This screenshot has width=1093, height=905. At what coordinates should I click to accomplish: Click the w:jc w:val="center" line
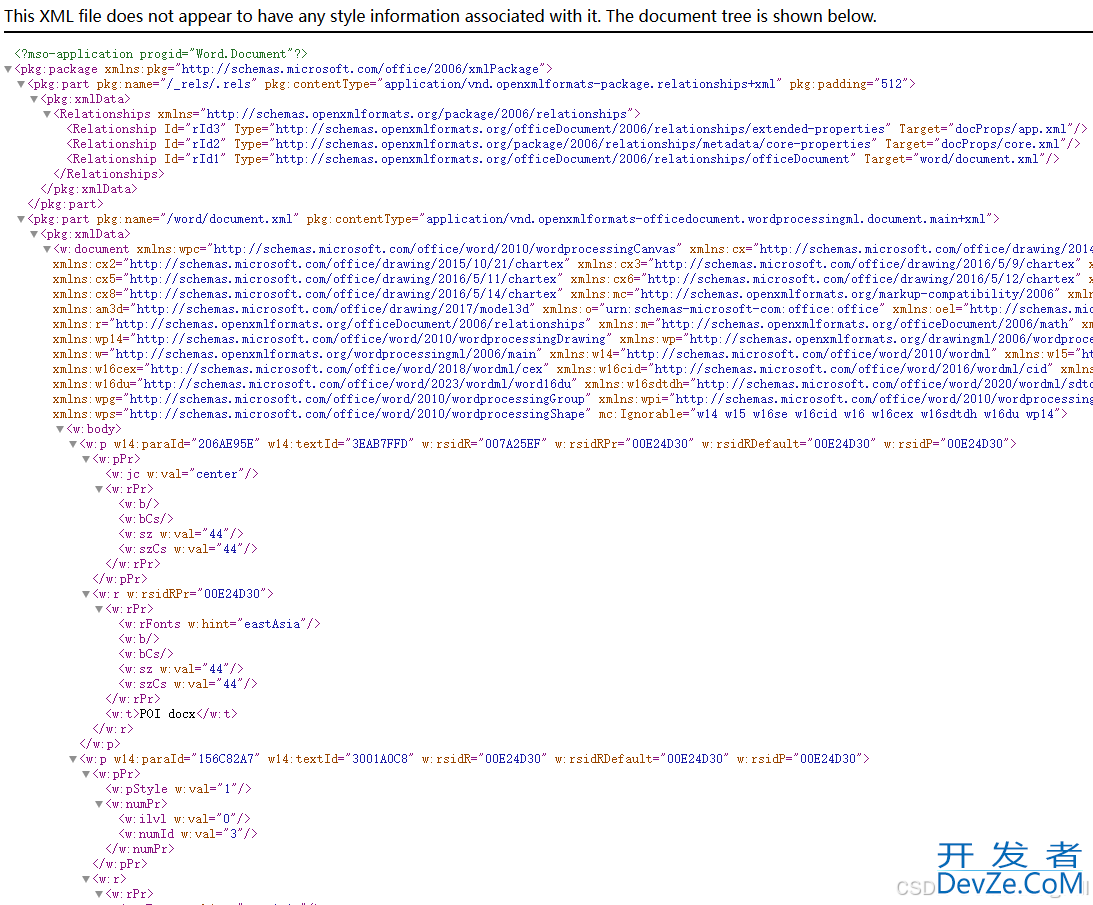tap(182, 474)
